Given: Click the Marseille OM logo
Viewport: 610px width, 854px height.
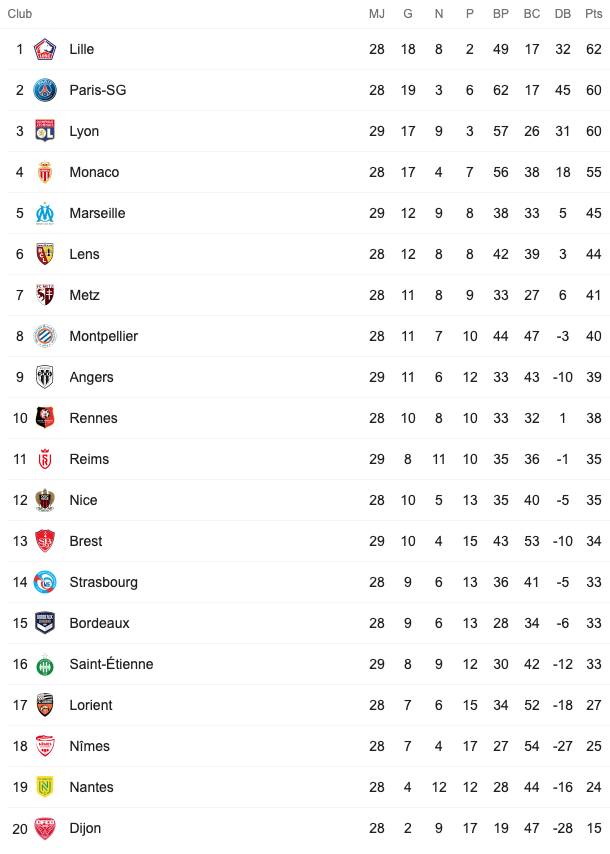Looking at the screenshot, I should [x=45, y=213].
